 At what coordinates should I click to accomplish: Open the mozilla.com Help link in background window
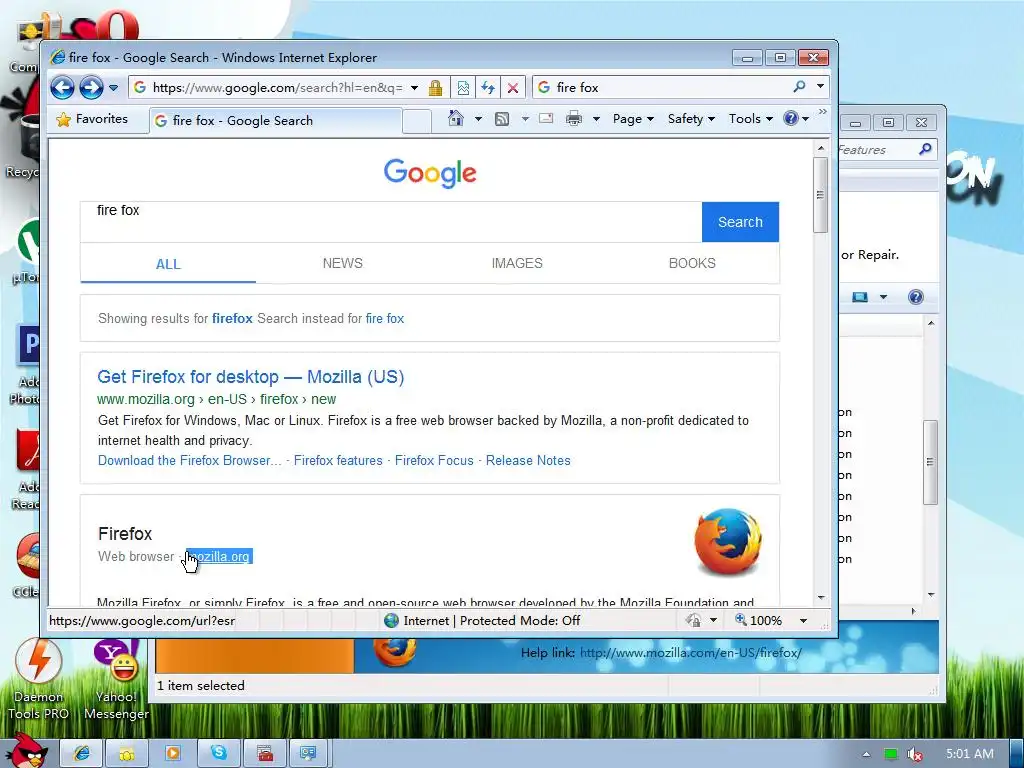(690, 652)
